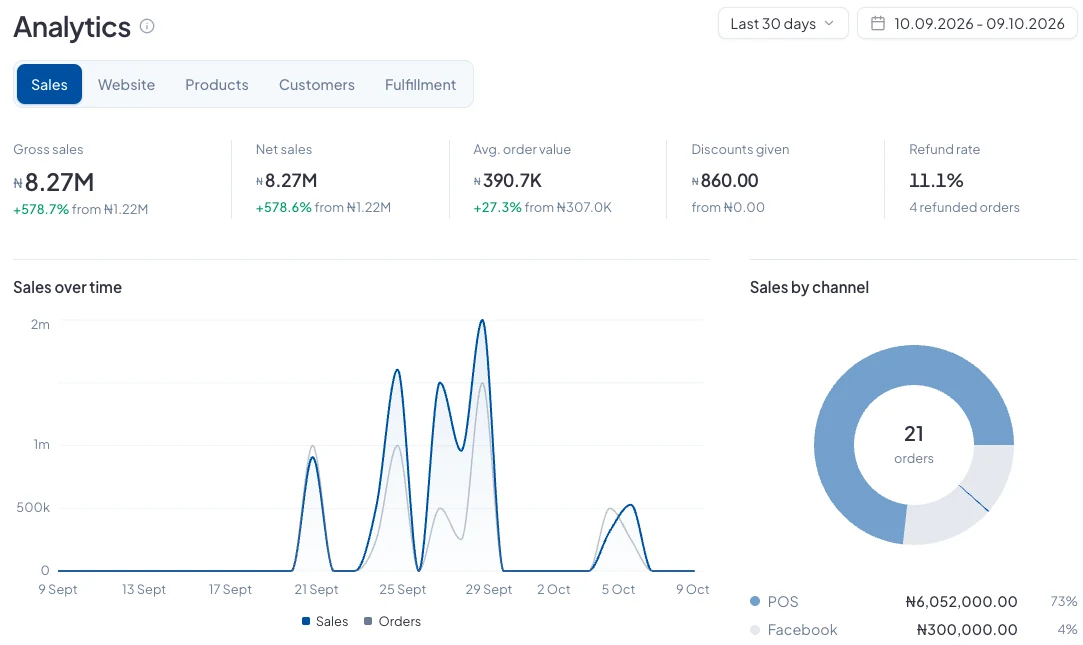This screenshot has width=1083, height=645.
Task: Click the Gross sales ₦8.27M value
Action: (x=54, y=182)
